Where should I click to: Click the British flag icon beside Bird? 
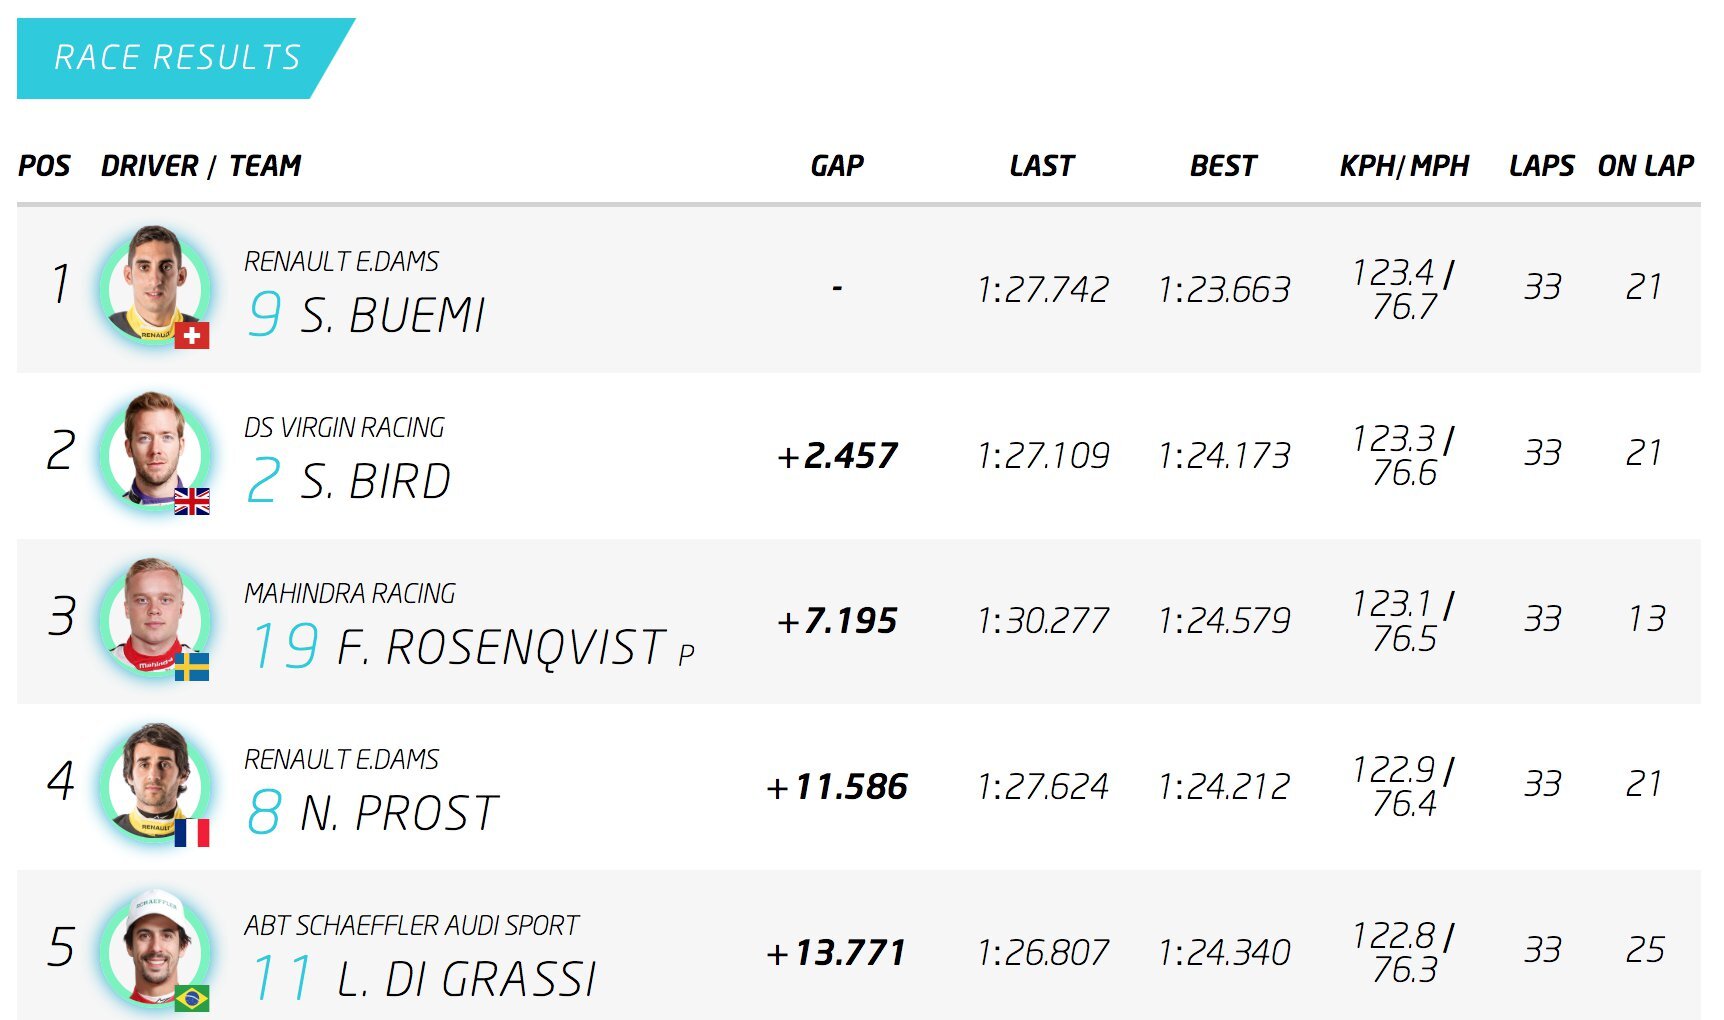192,501
